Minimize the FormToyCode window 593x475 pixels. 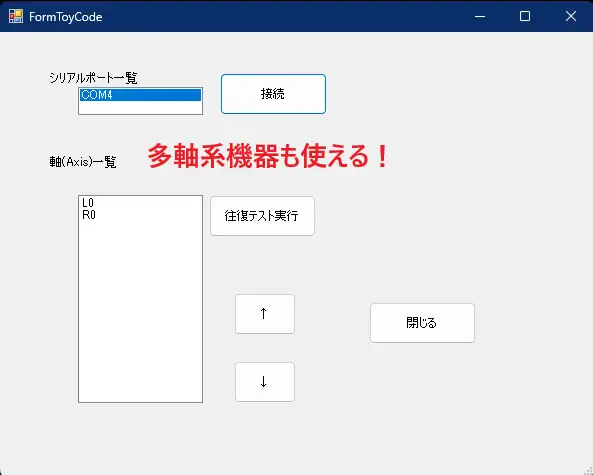[480, 16]
